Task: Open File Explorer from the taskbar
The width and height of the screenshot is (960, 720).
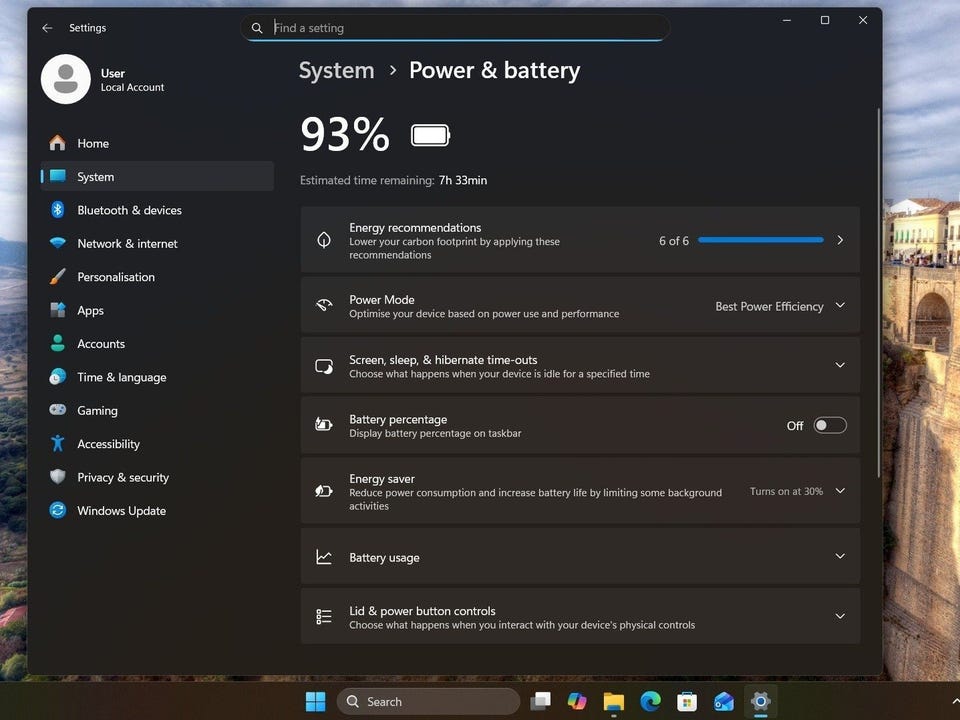Action: pos(613,702)
